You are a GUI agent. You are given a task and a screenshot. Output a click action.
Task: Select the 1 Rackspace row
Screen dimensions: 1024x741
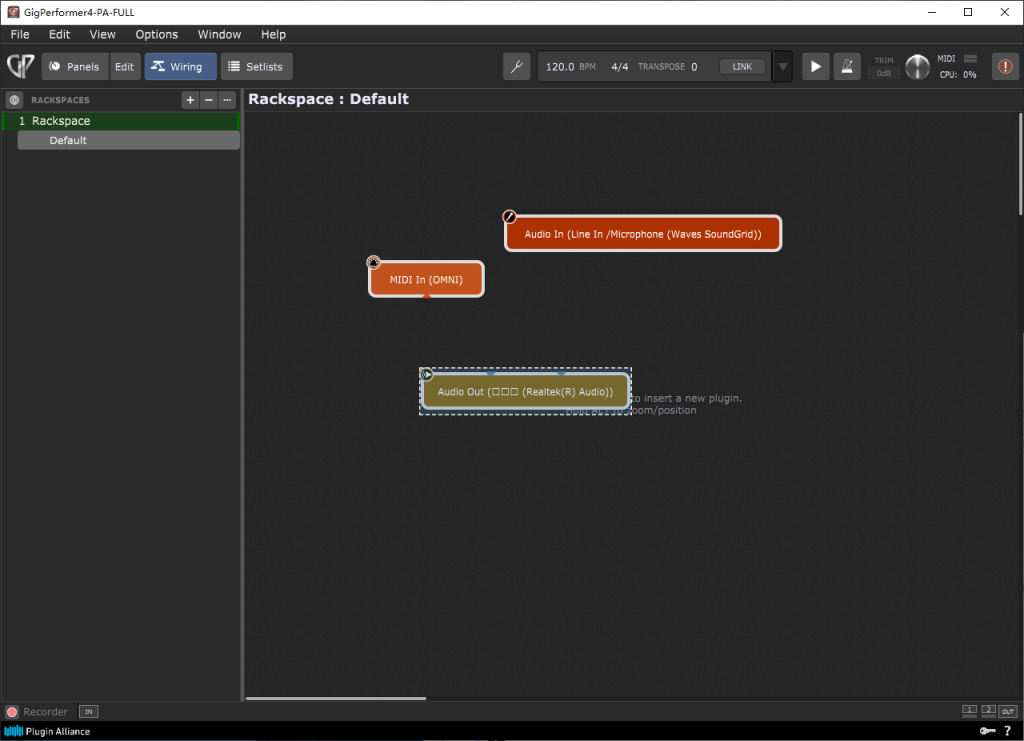coord(121,121)
